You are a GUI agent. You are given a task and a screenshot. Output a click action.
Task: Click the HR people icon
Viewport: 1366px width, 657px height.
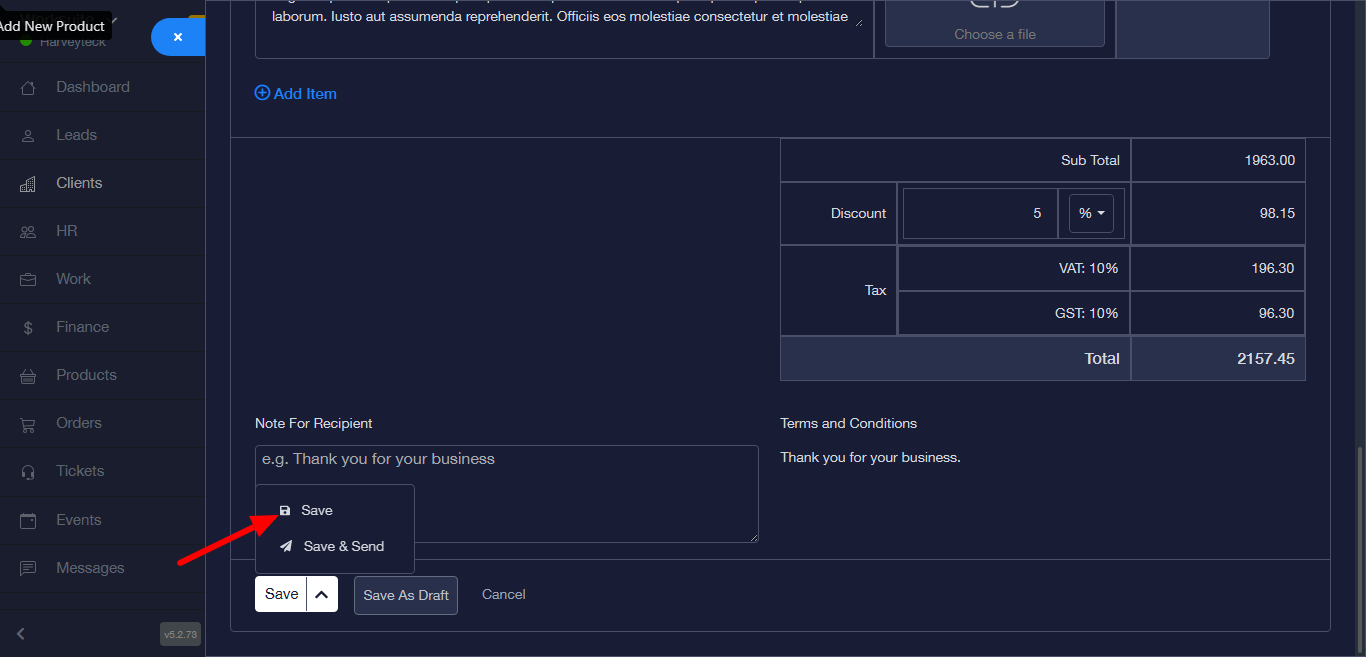(28, 232)
